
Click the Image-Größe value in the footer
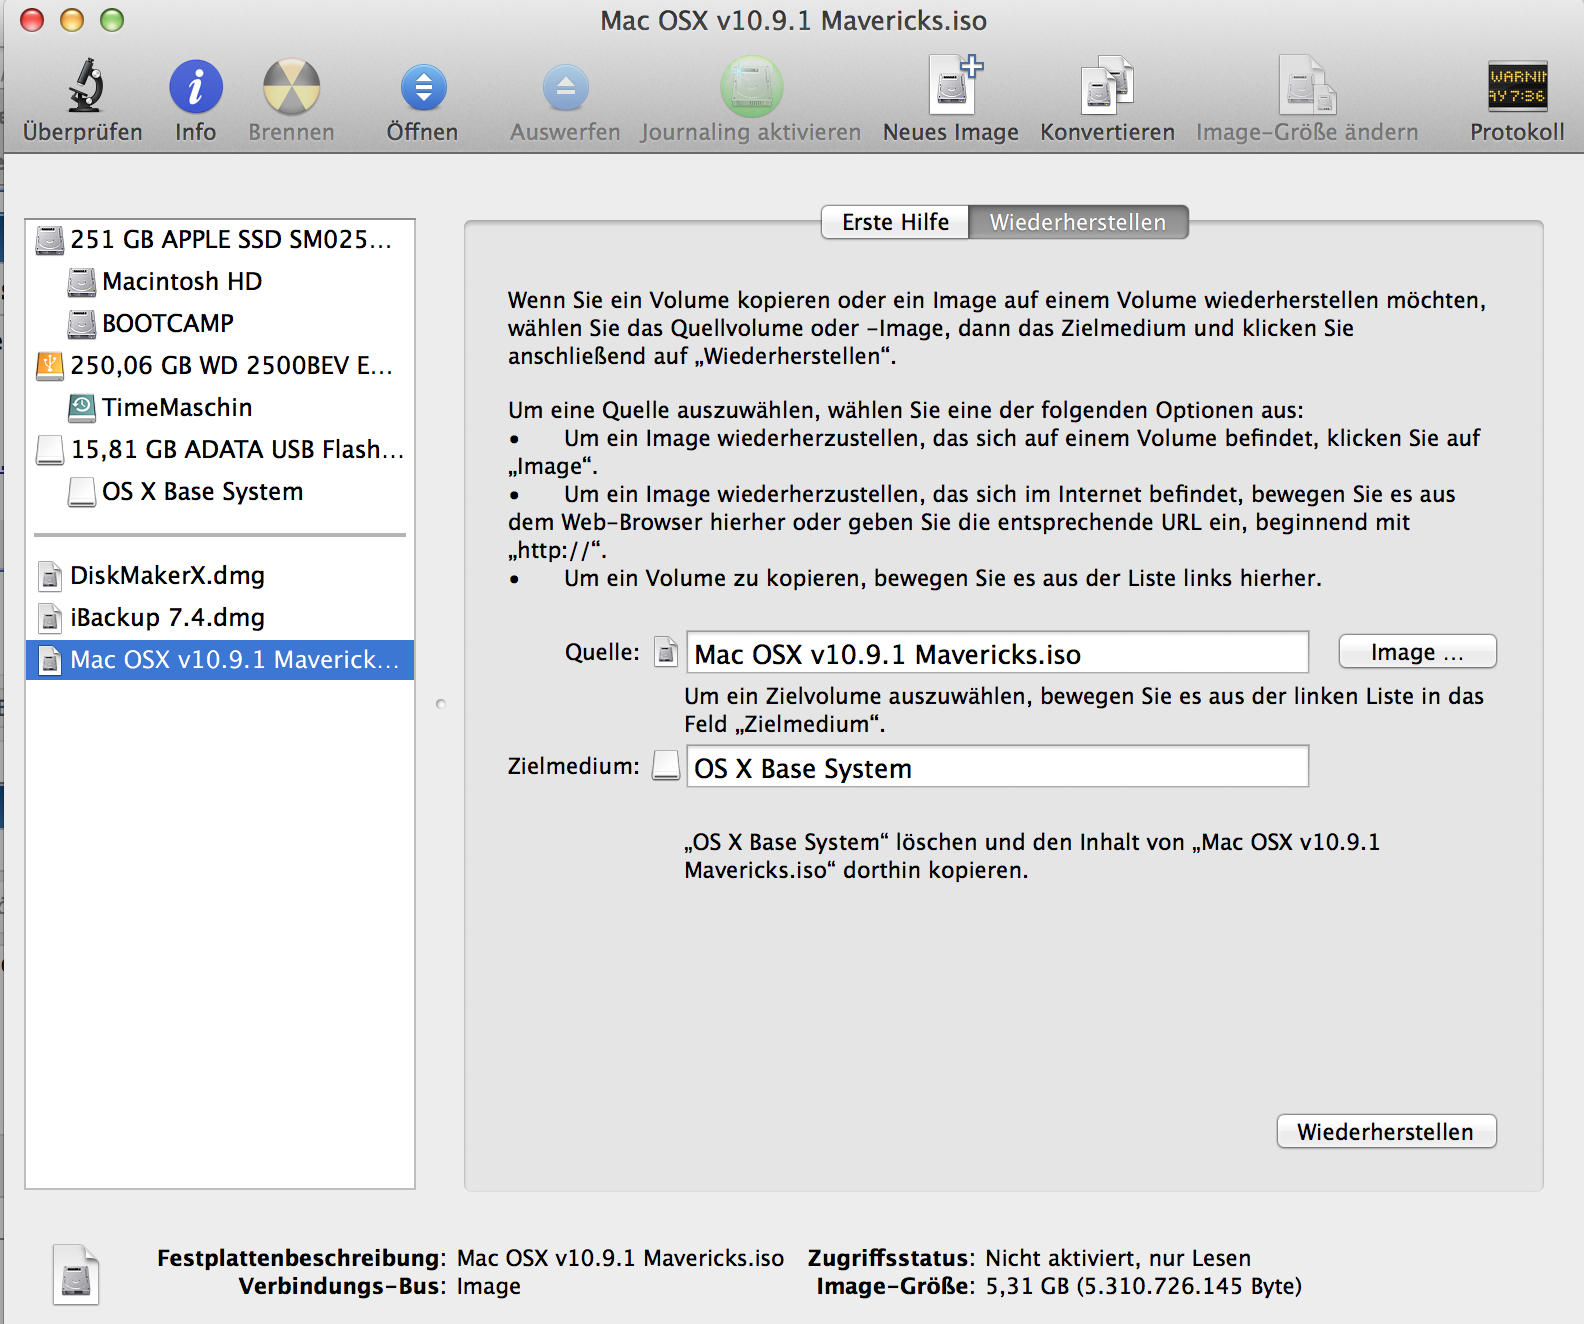1144,1286
